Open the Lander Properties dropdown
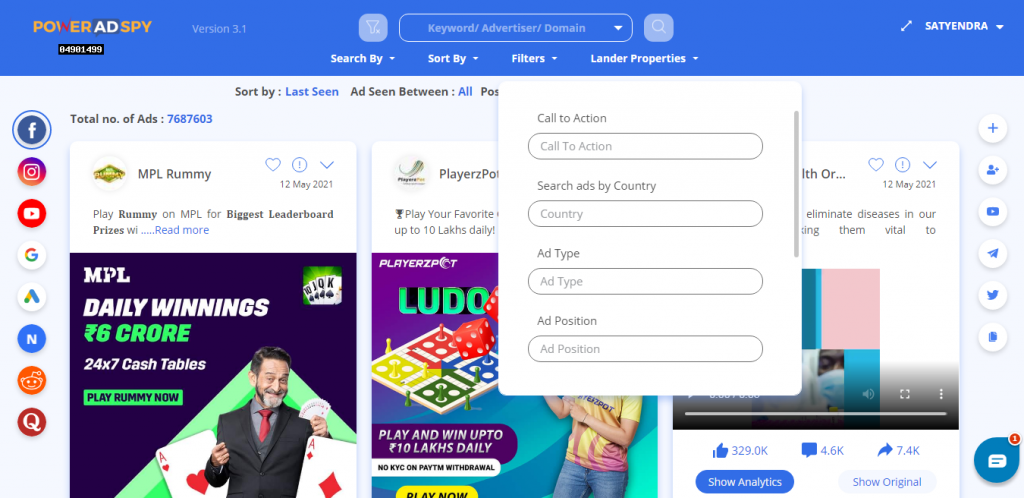The image size is (1024, 498). pyautogui.click(x=645, y=58)
